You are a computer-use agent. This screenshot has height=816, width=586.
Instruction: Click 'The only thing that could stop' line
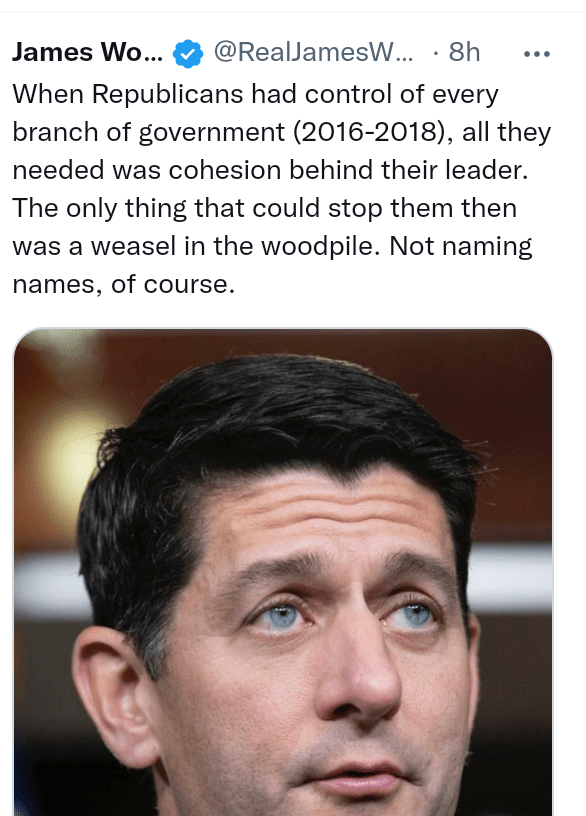264,208
